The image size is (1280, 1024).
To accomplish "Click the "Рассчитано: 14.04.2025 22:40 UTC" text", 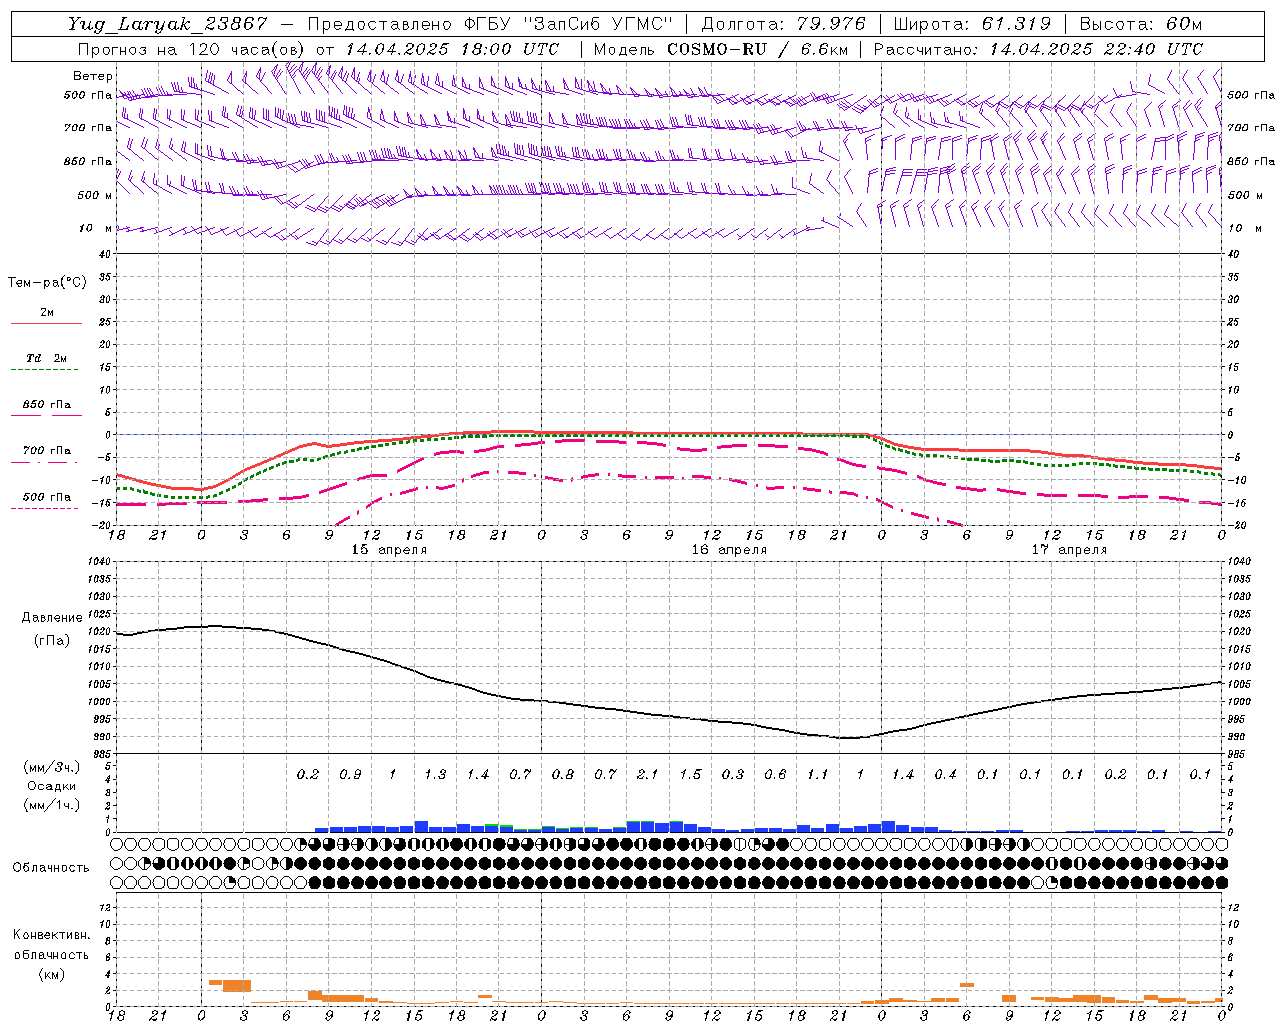I will 1038,49.
